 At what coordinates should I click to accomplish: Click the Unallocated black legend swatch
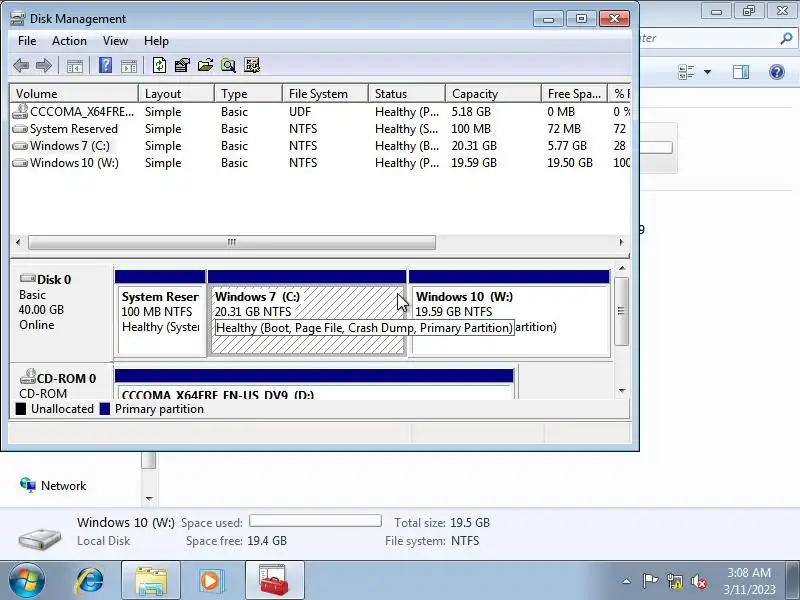point(20,409)
